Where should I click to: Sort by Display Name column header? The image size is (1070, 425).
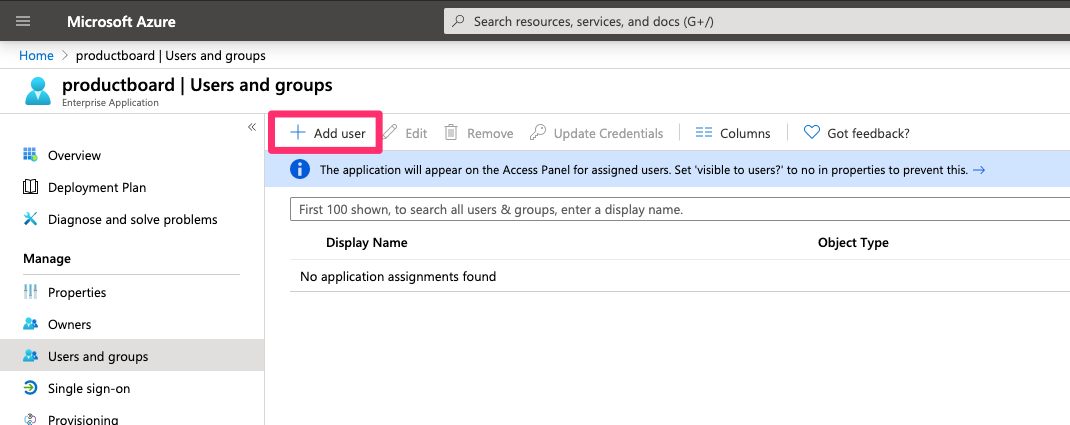click(x=366, y=243)
